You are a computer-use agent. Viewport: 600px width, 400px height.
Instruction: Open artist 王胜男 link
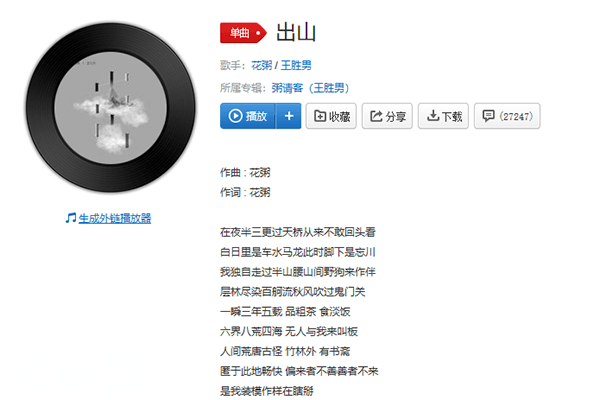pyautogui.click(x=296, y=65)
